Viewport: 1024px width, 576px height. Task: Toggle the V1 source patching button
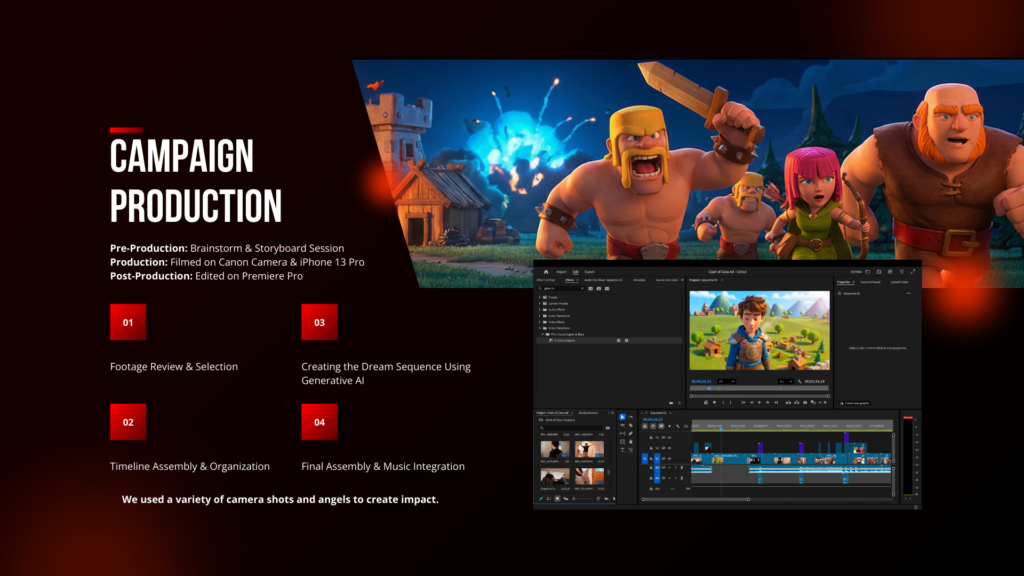coord(646,458)
